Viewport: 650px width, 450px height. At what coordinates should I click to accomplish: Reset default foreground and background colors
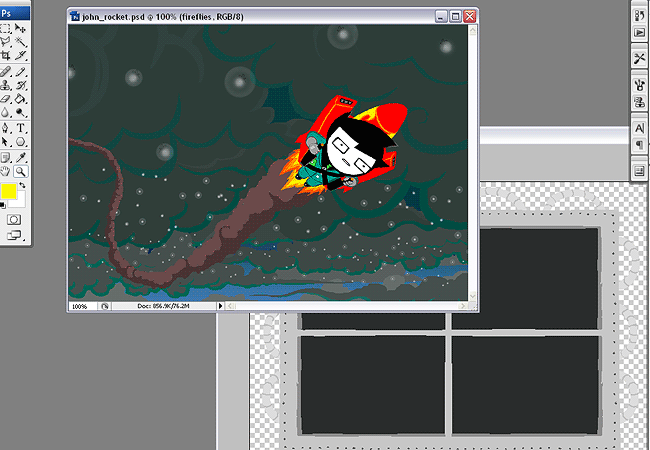(x=4, y=205)
